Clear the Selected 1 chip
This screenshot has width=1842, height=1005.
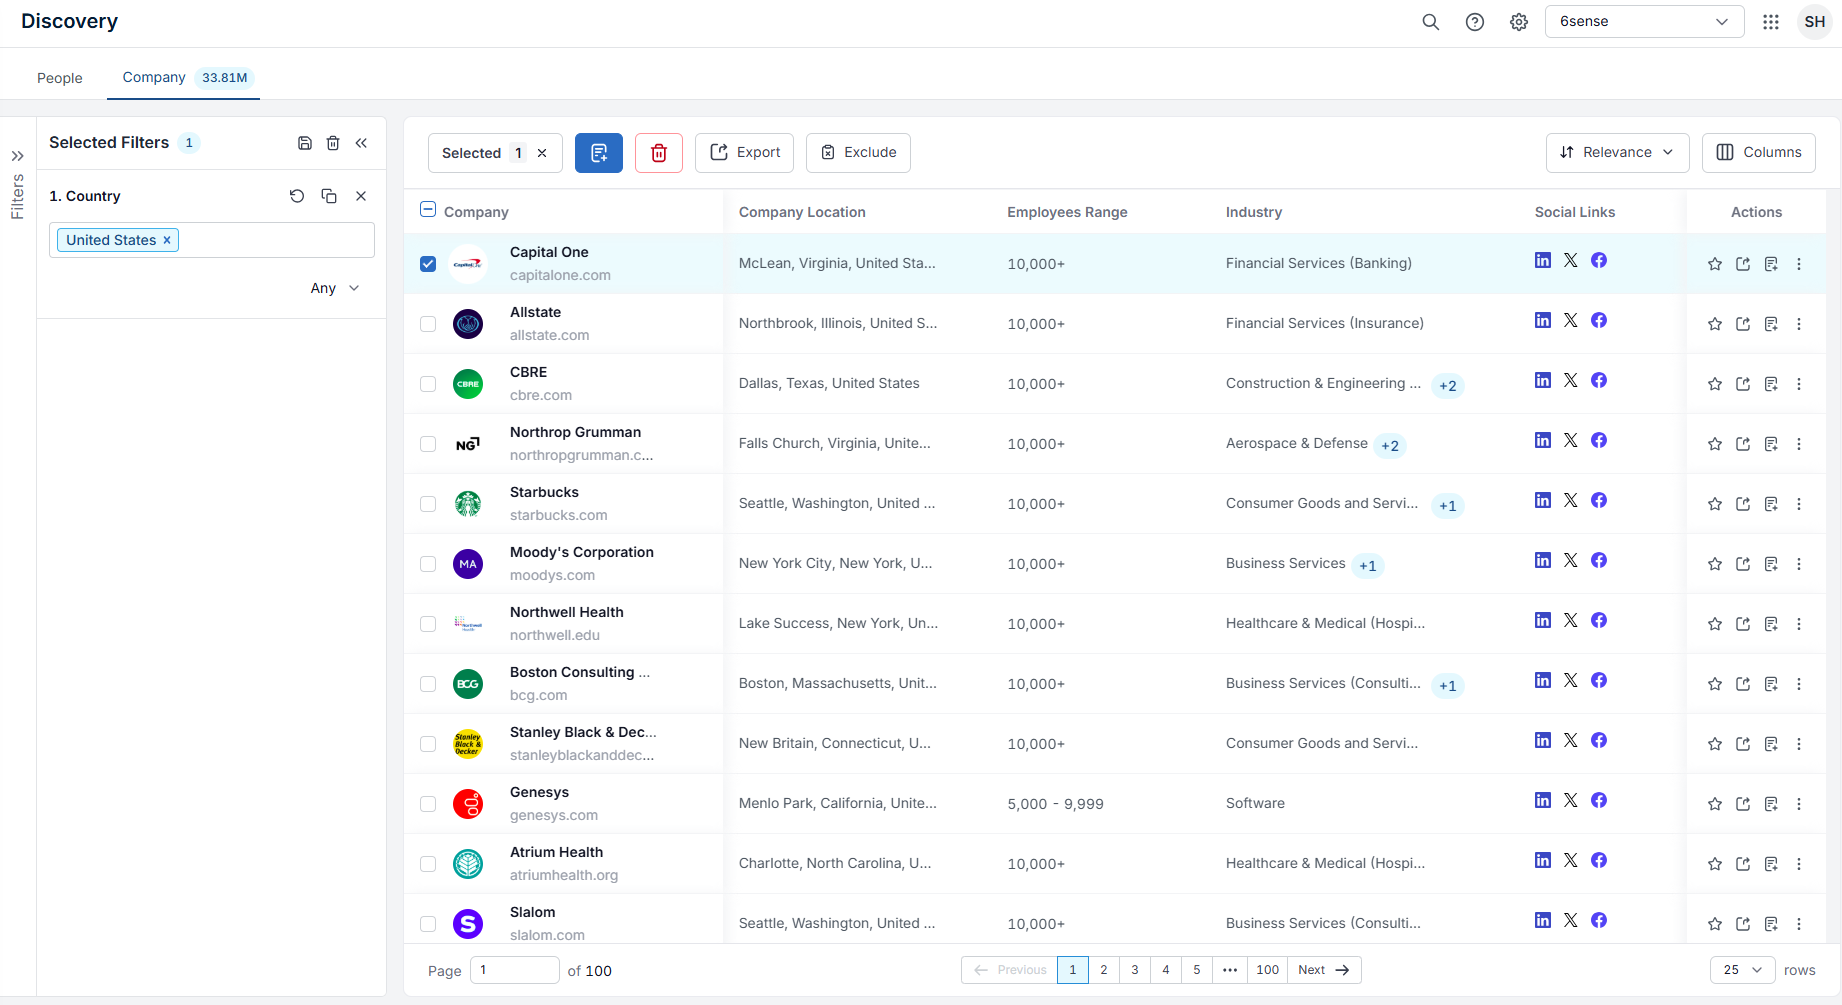542,153
